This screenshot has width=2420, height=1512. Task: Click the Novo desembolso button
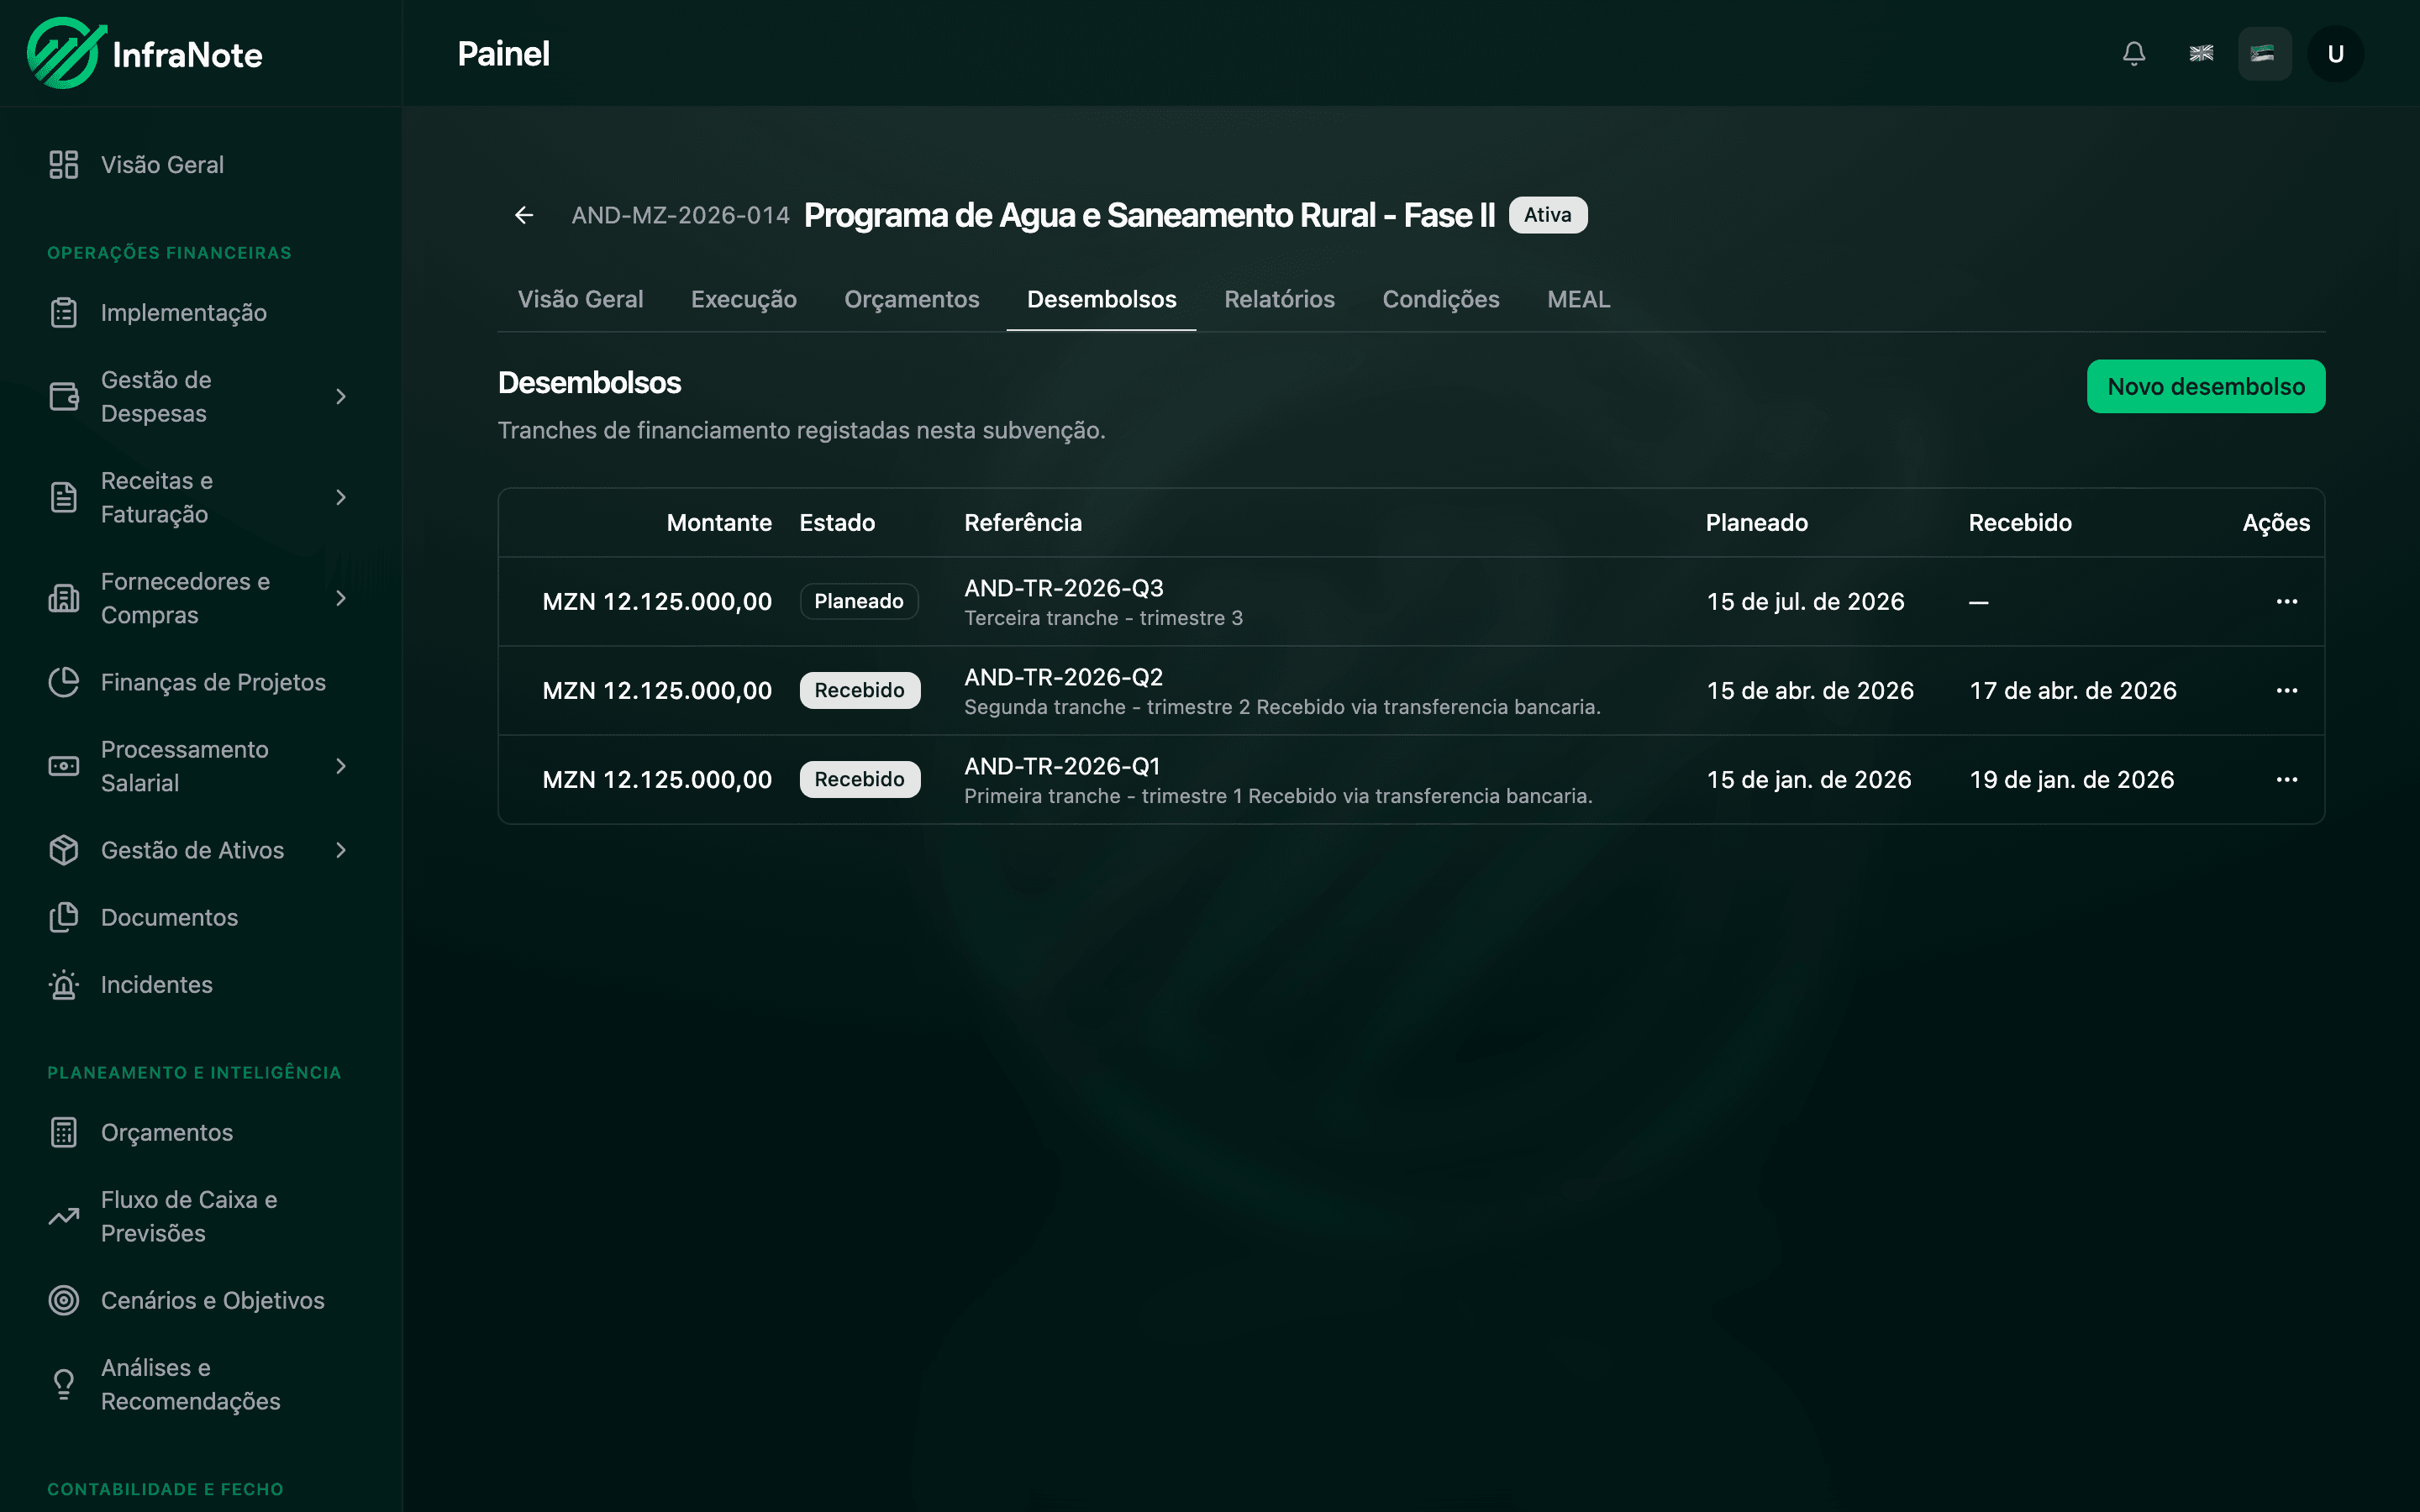(2205, 386)
